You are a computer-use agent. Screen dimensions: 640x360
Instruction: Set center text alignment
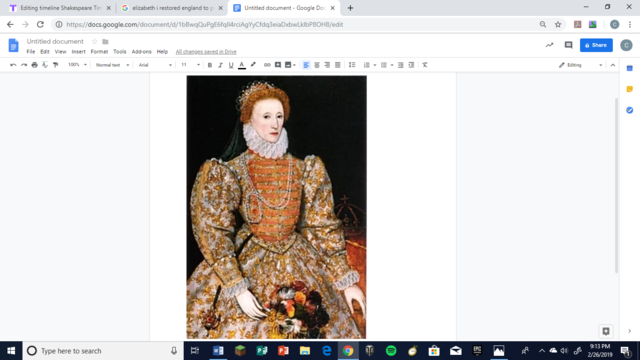[x=317, y=65]
